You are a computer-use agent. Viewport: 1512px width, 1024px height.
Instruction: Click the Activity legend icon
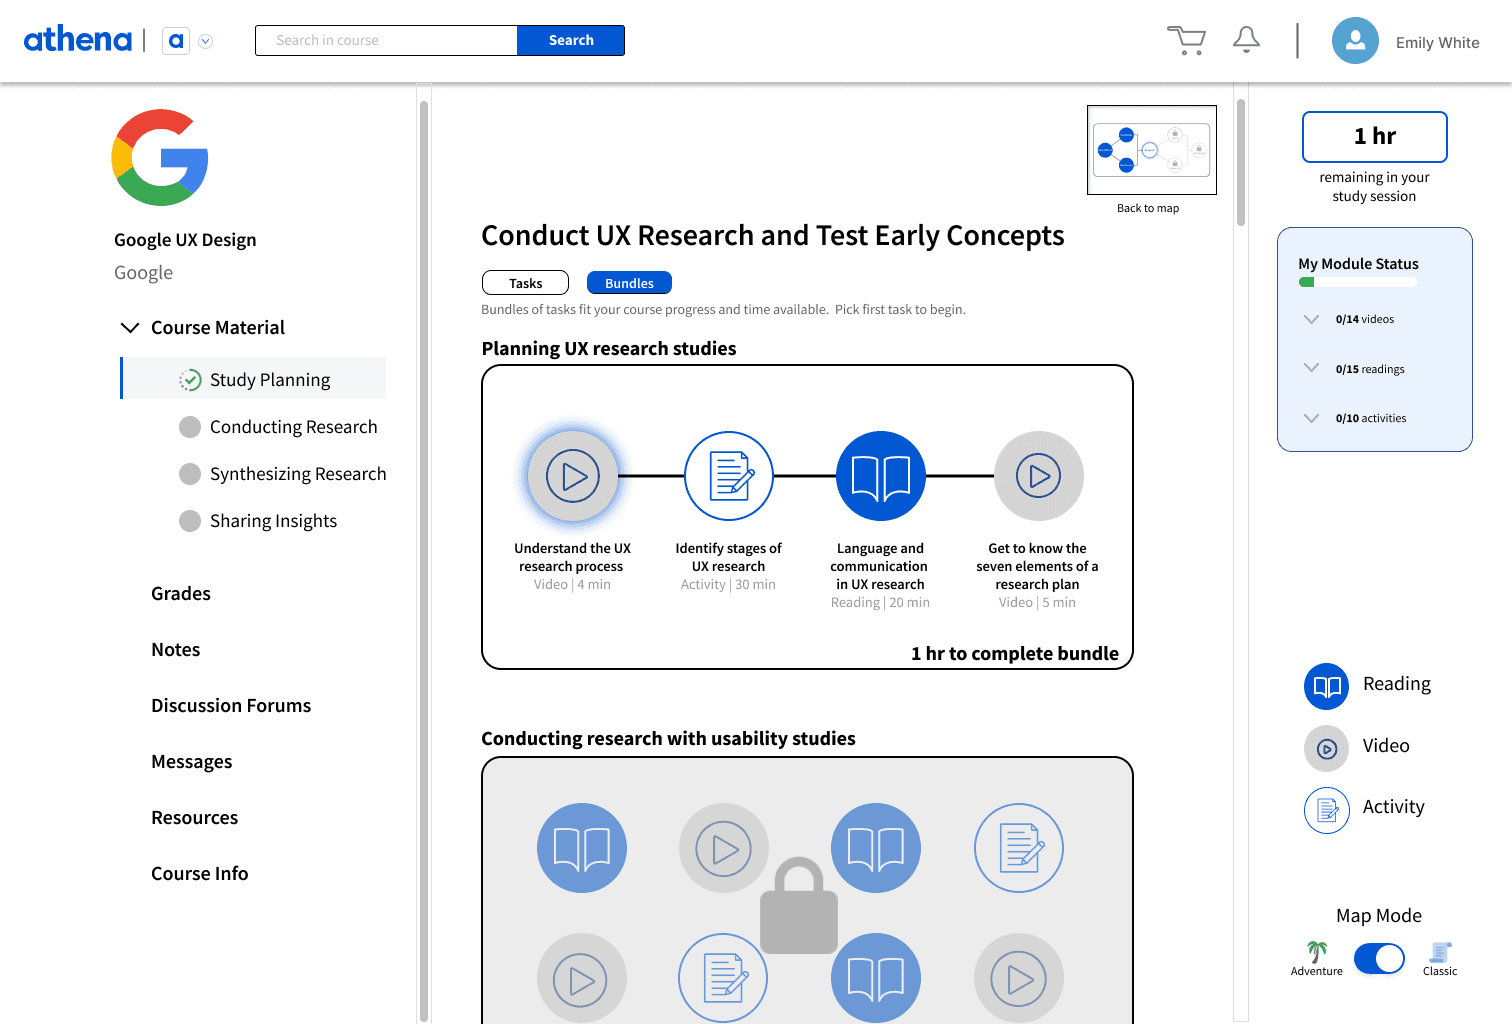1327,810
